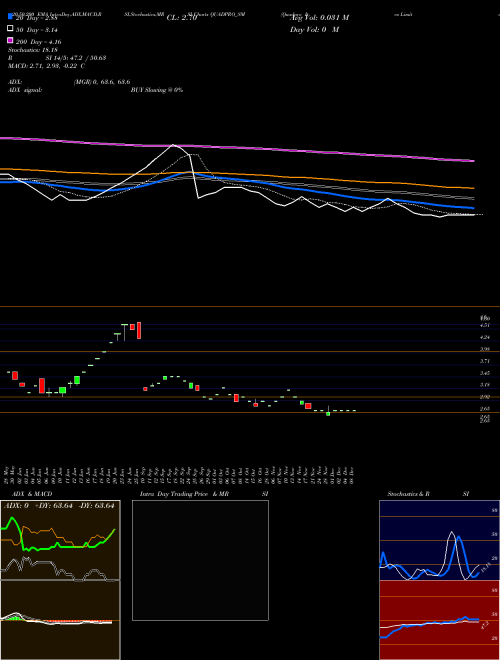The image size is (500, 660).
Task: Click the 'Stochastics & RSI' panel title
Action: pos(428,494)
